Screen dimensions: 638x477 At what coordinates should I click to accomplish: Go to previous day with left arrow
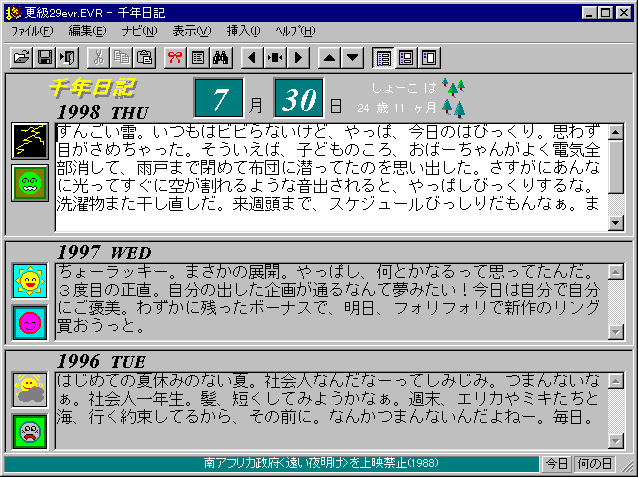pyautogui.click(x=252, y=58)
